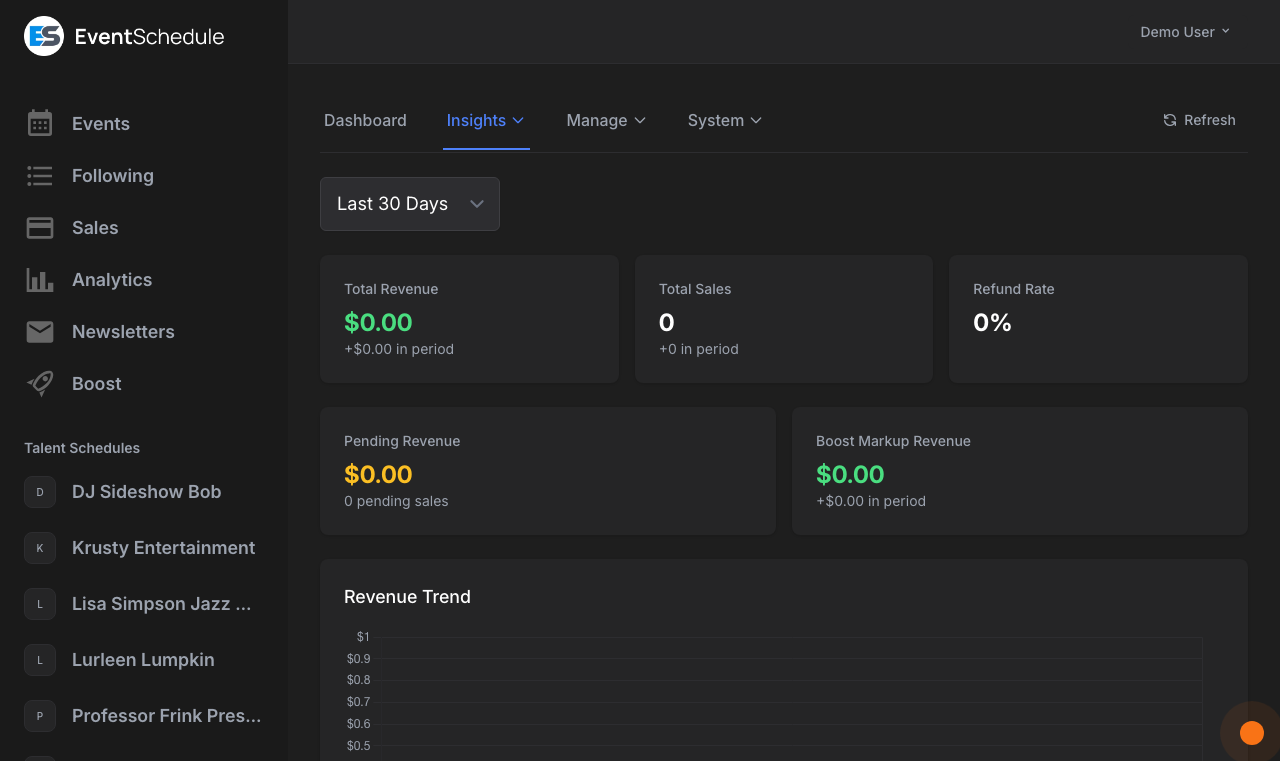Open Sales via the credit card icon
This screenshot has width=1280, height=761.
tap(40, 228)
